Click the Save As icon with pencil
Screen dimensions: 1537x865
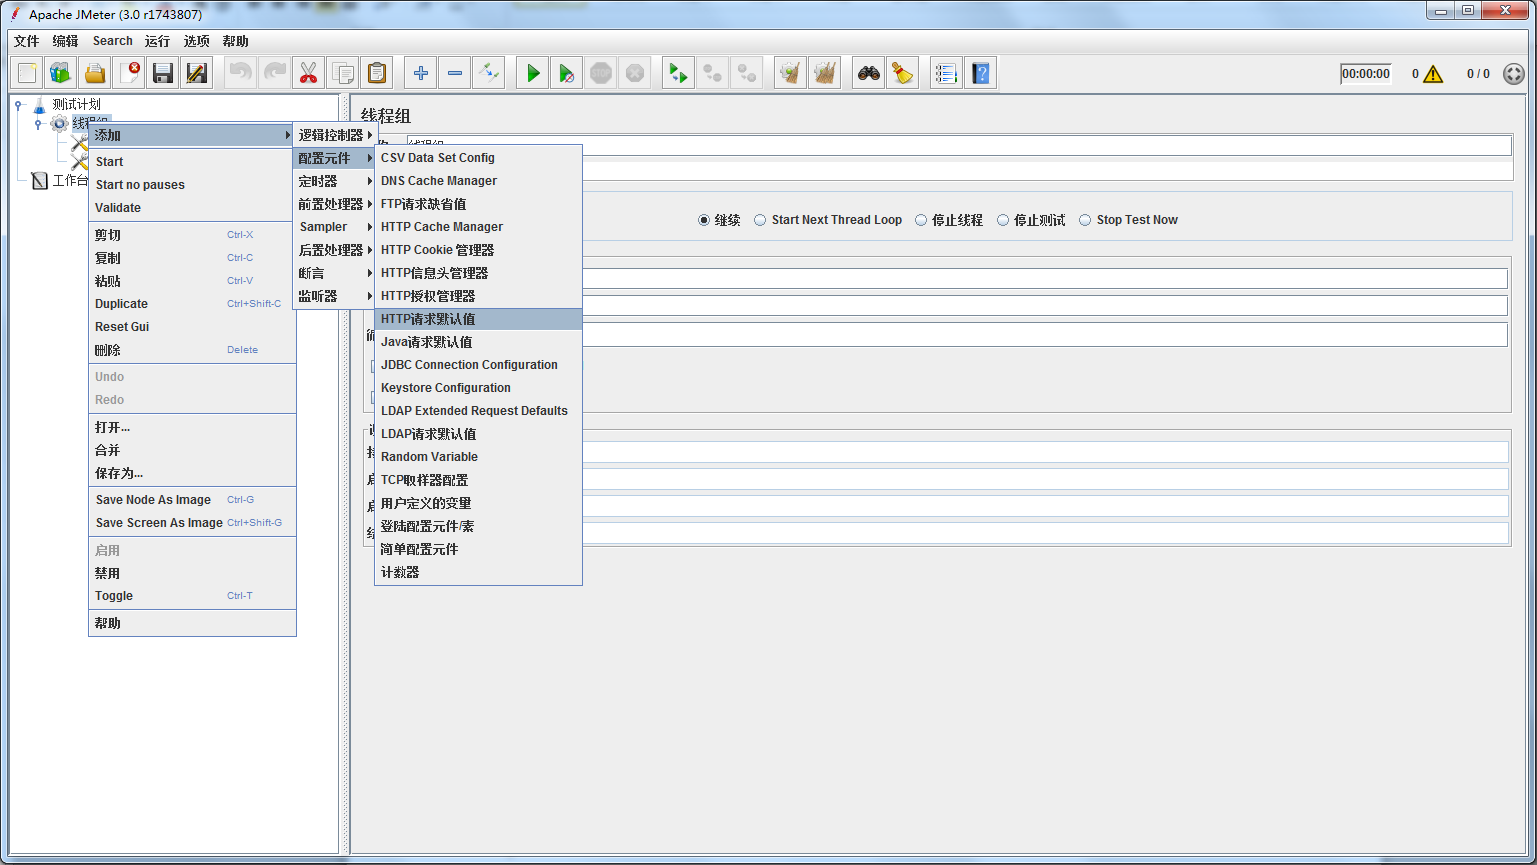click(197, 73)
